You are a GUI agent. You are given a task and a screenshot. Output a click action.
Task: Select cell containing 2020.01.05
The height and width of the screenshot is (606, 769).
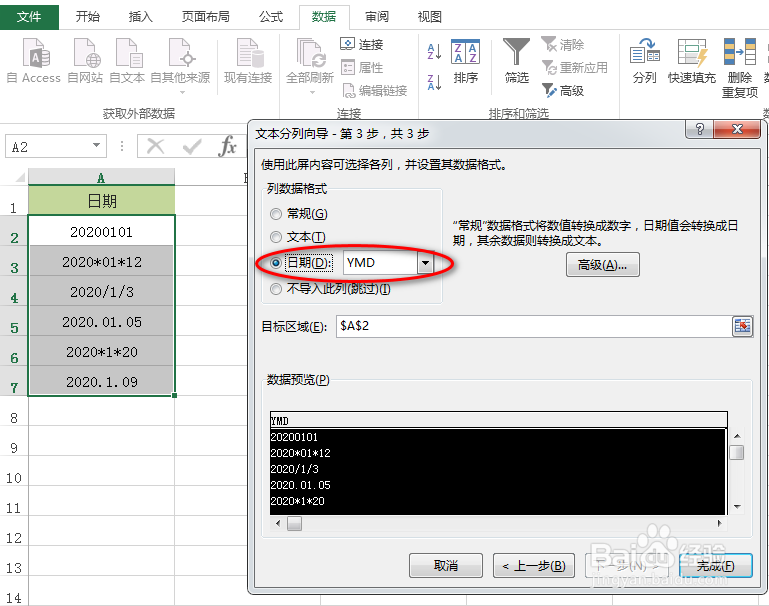(102, 321)
